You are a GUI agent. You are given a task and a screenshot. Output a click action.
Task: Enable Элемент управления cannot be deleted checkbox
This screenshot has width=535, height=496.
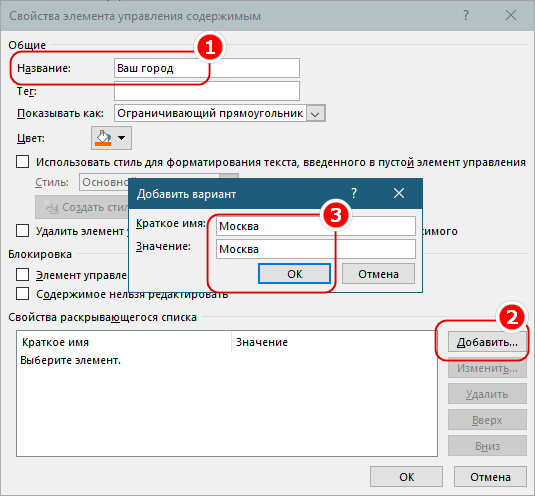(x=23, y=275)
